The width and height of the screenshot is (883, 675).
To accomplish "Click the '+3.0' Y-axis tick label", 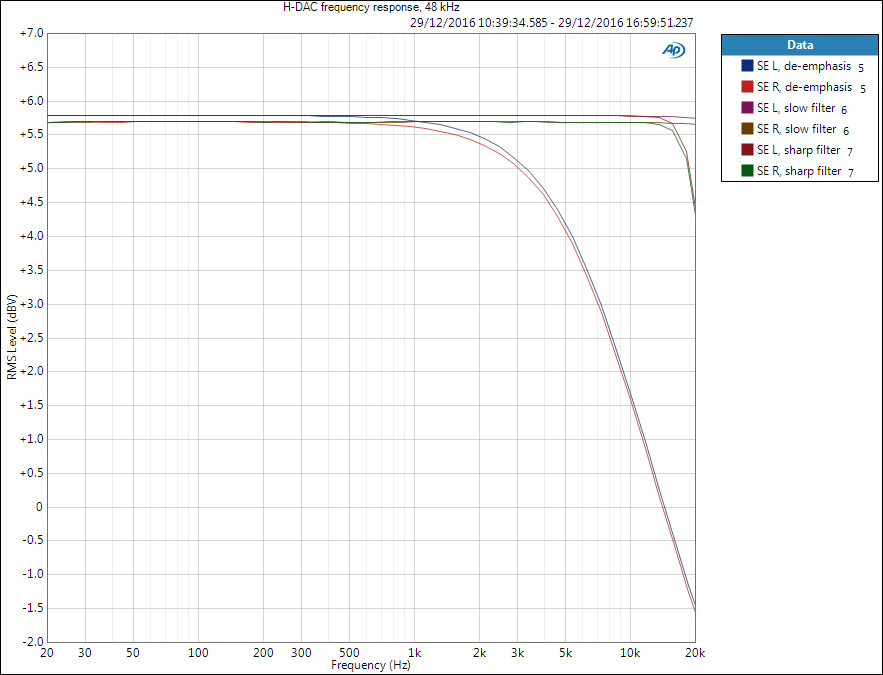I will pos(31,304).
